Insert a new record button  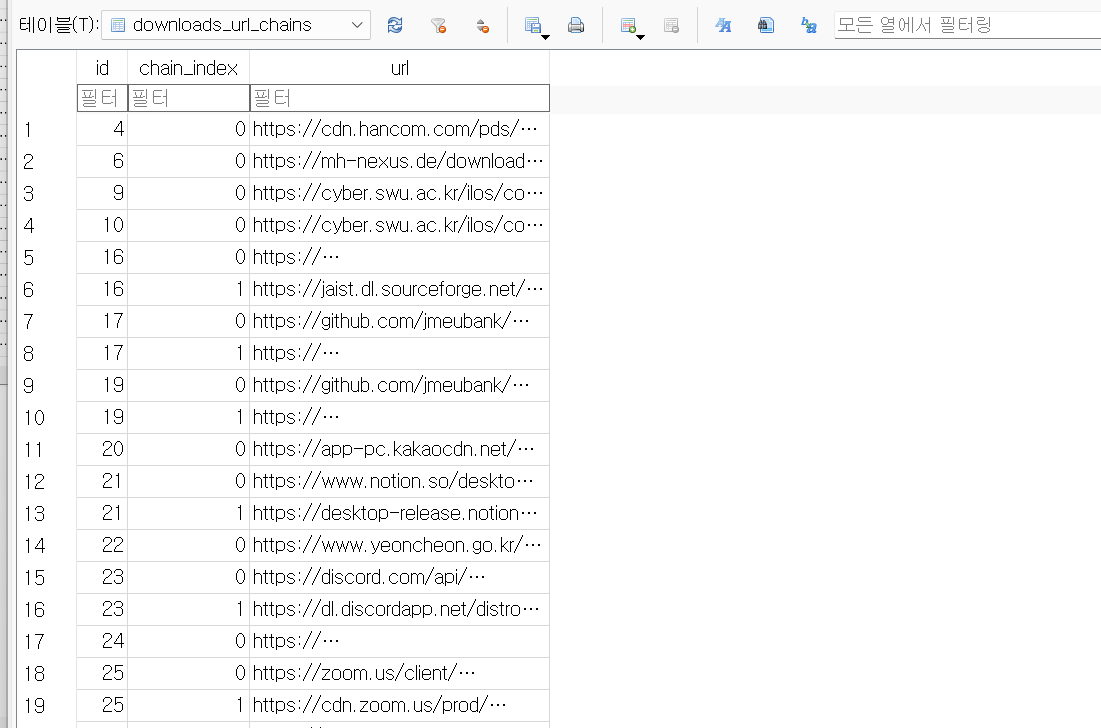pos(632,26)
